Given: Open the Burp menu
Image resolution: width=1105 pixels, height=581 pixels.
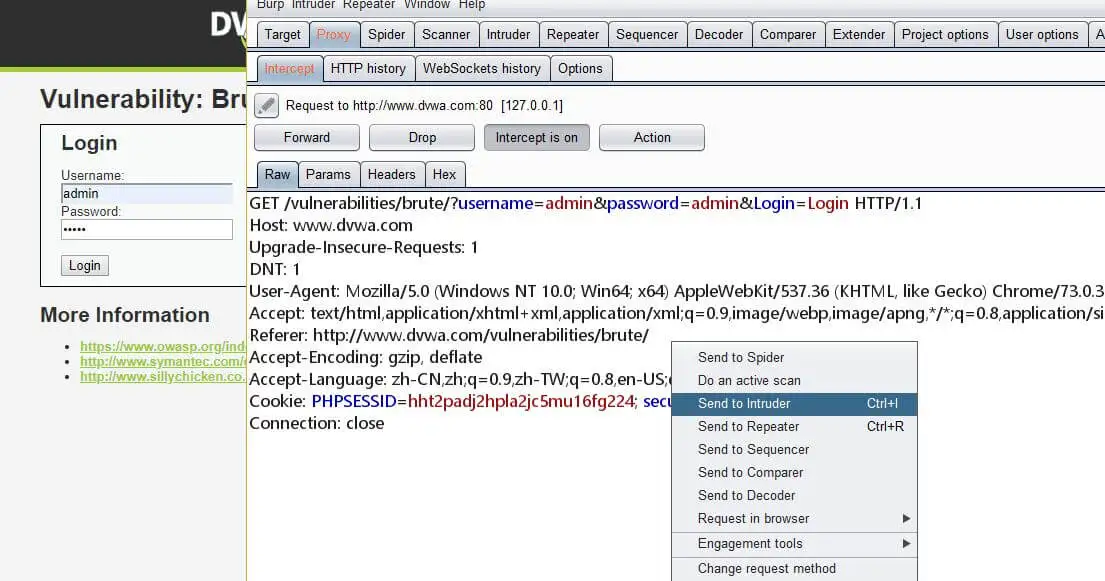Looking at the screenshot, I should tap(271, 5).
